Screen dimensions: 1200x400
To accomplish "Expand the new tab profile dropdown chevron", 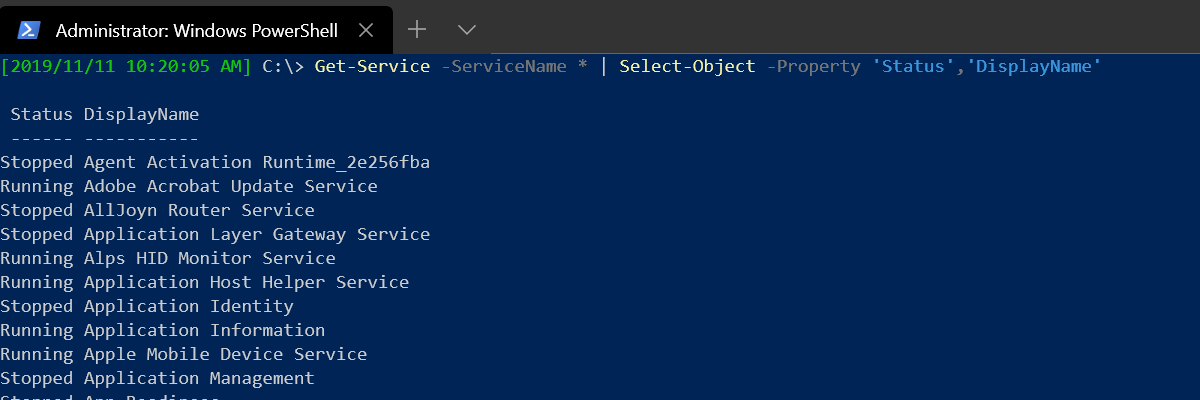I will point(466,29).
